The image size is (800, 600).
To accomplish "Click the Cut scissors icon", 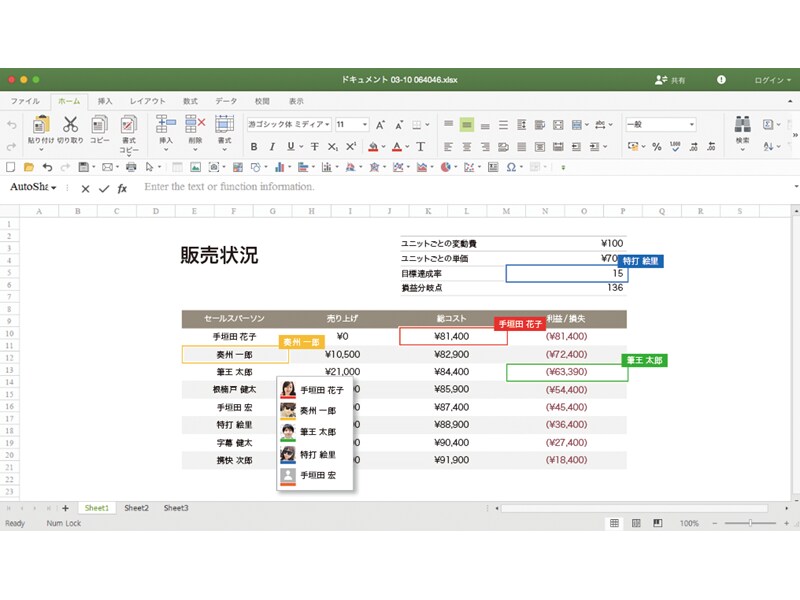I will (x=70, y=124).
